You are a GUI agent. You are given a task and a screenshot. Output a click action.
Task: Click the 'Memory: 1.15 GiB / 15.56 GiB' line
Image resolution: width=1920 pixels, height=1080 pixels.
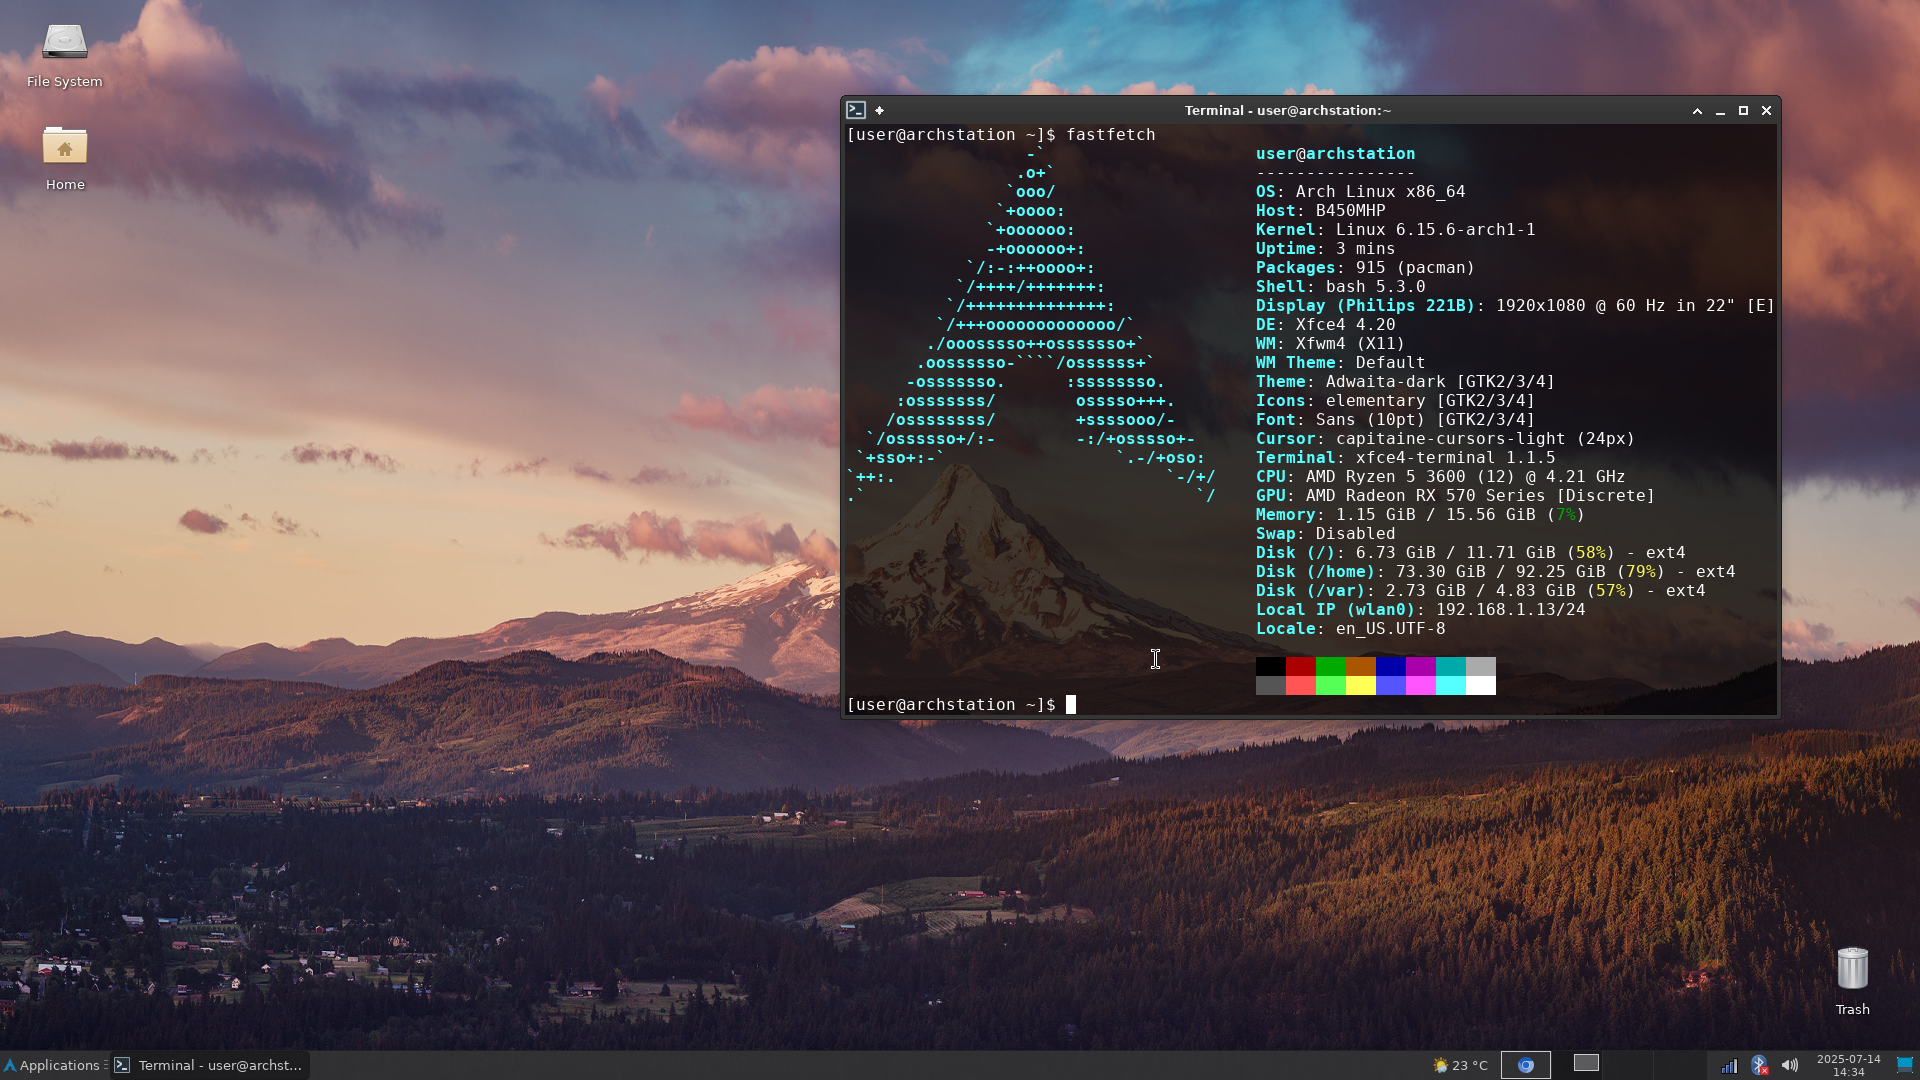coord(1421,515)
